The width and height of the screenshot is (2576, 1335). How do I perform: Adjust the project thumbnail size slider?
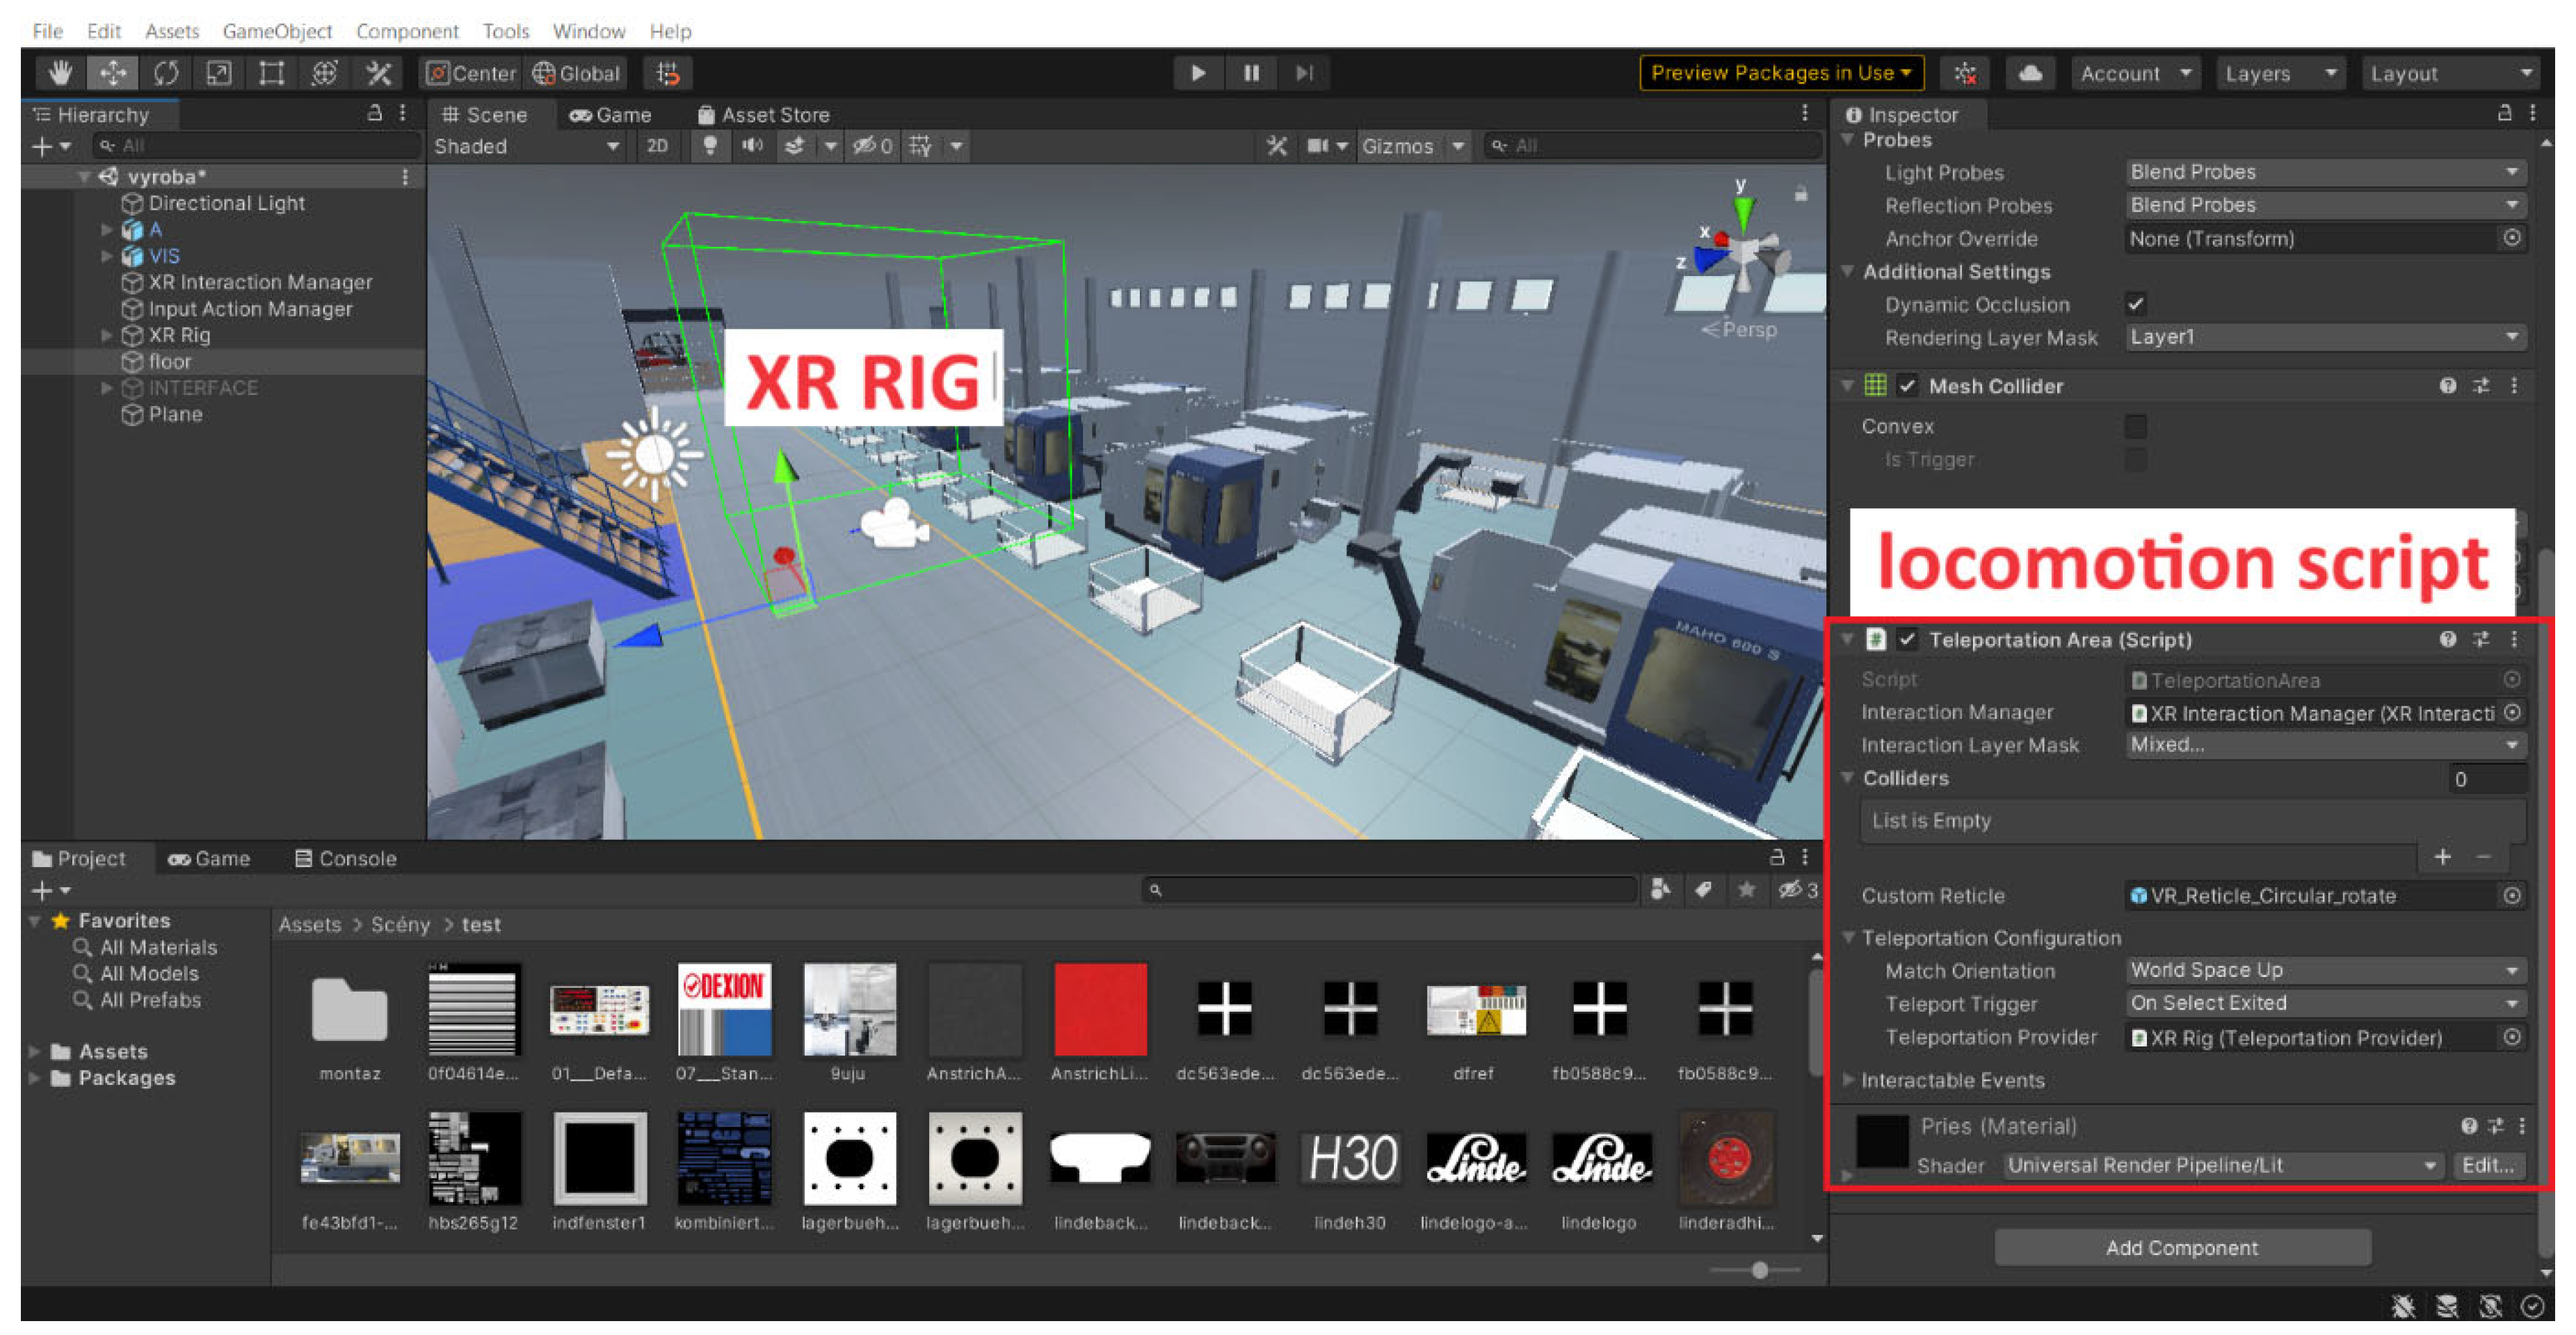pos(1759,1270)
